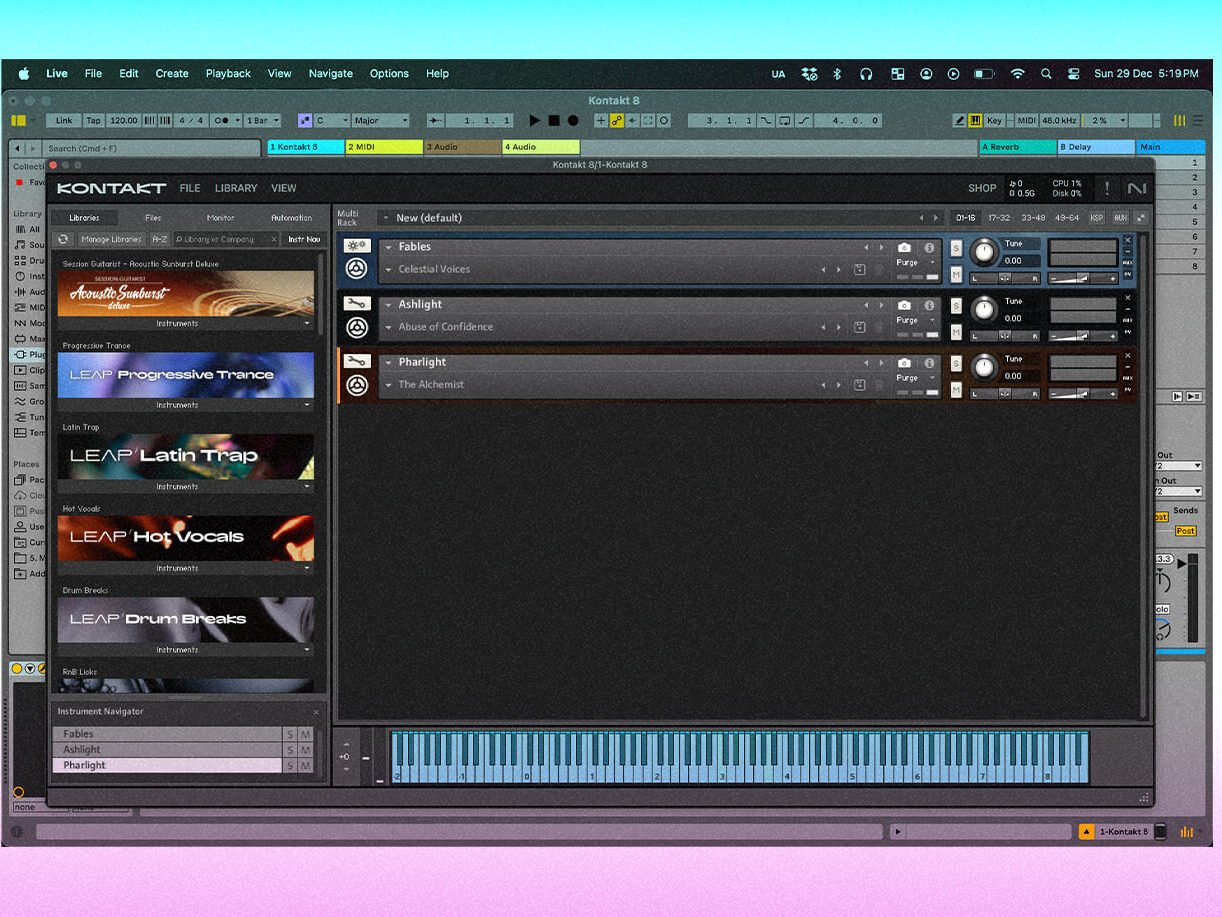Click the Fables volume slider
Screen dimensions: 1222x917
tap(1083, 278)
